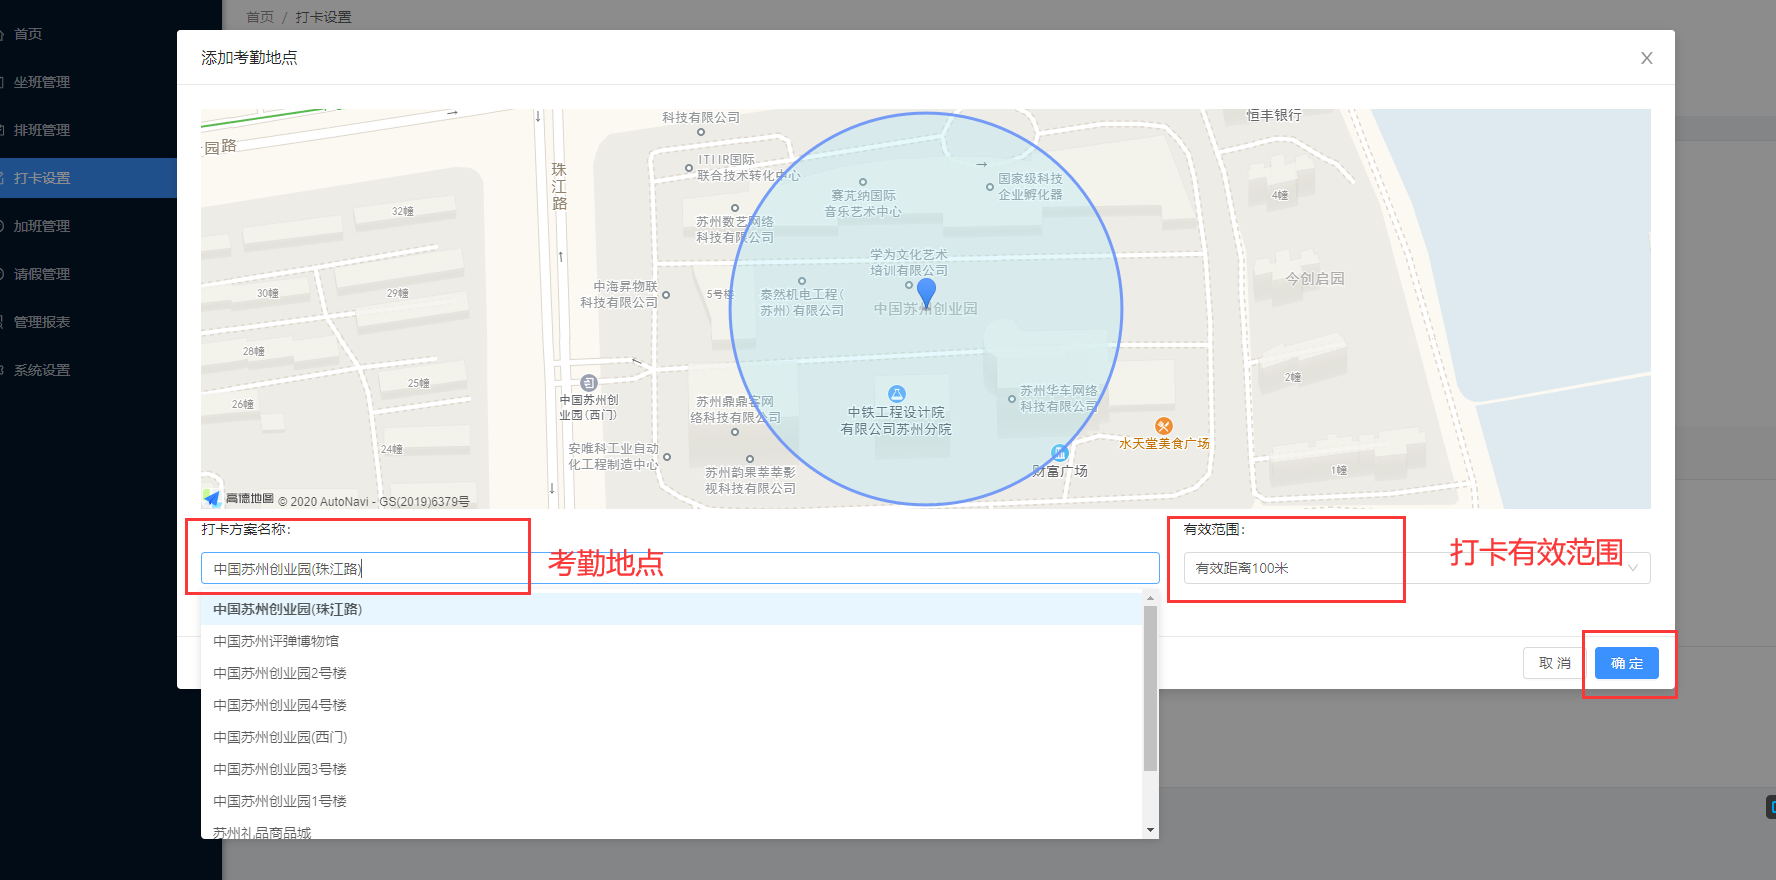Select suggestion 中国苏州创业园(西门)

[671, 737]
